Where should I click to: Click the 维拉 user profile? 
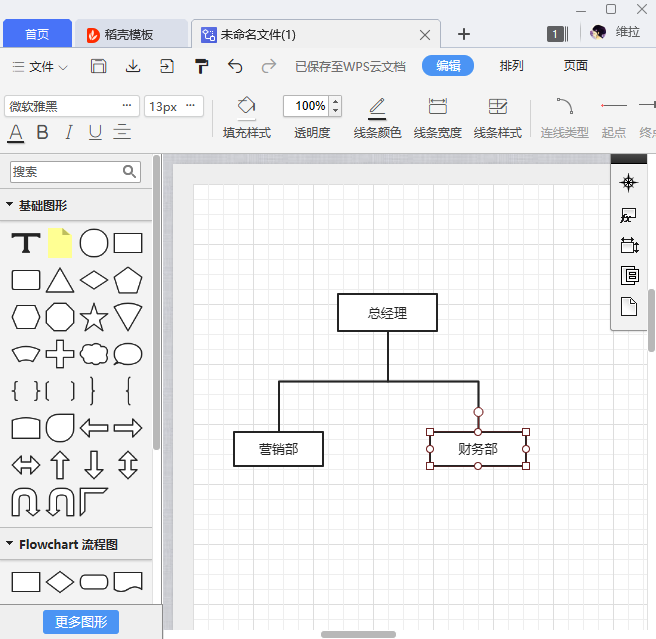[615, 32]
